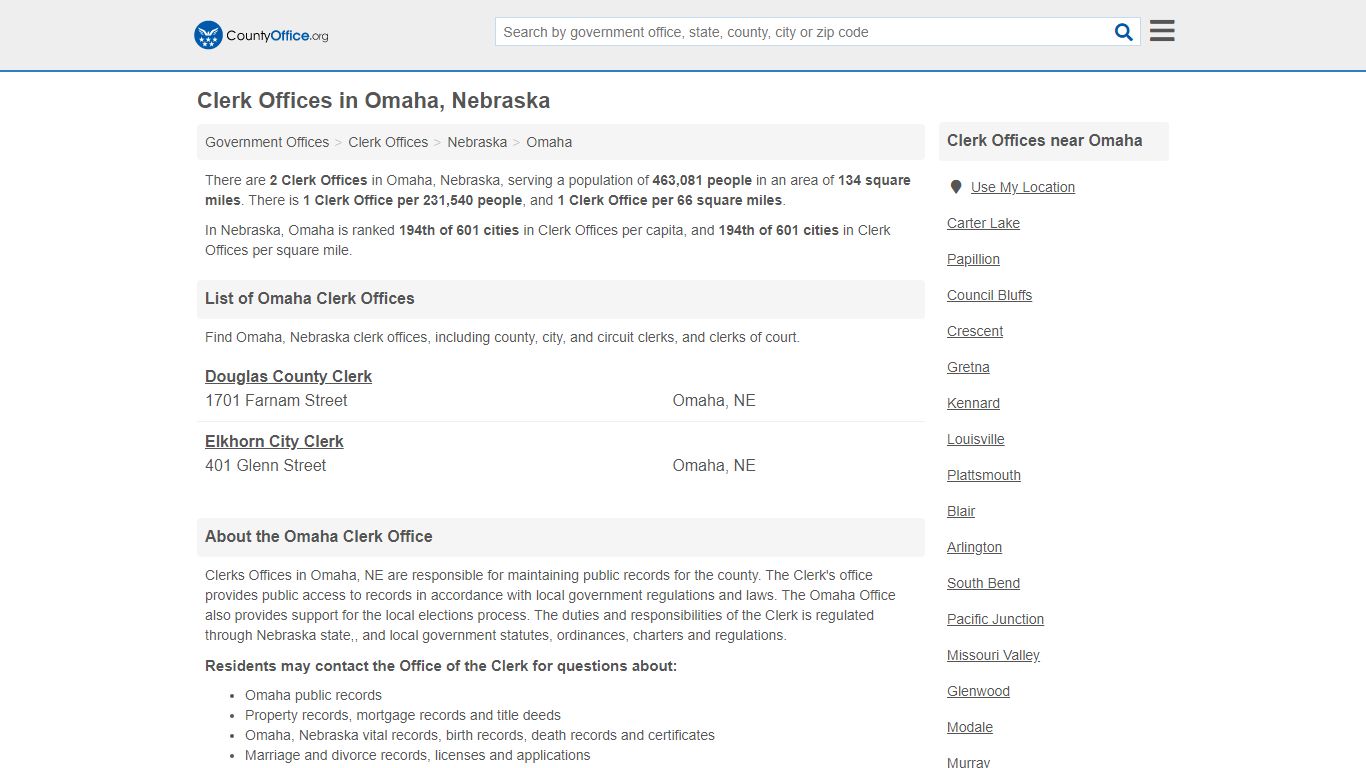Open Plattsmouth clerk offices

[984, 475]
